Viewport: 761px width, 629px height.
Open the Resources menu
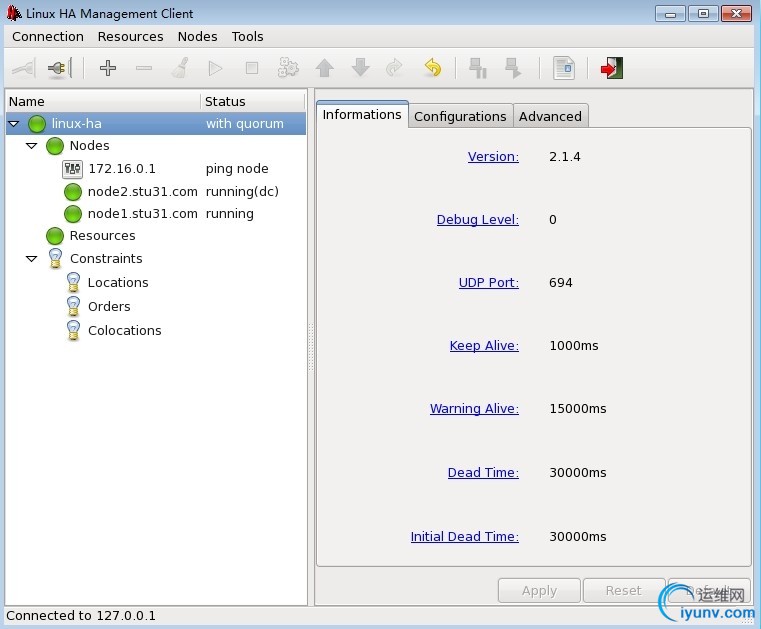coord(131,36)
